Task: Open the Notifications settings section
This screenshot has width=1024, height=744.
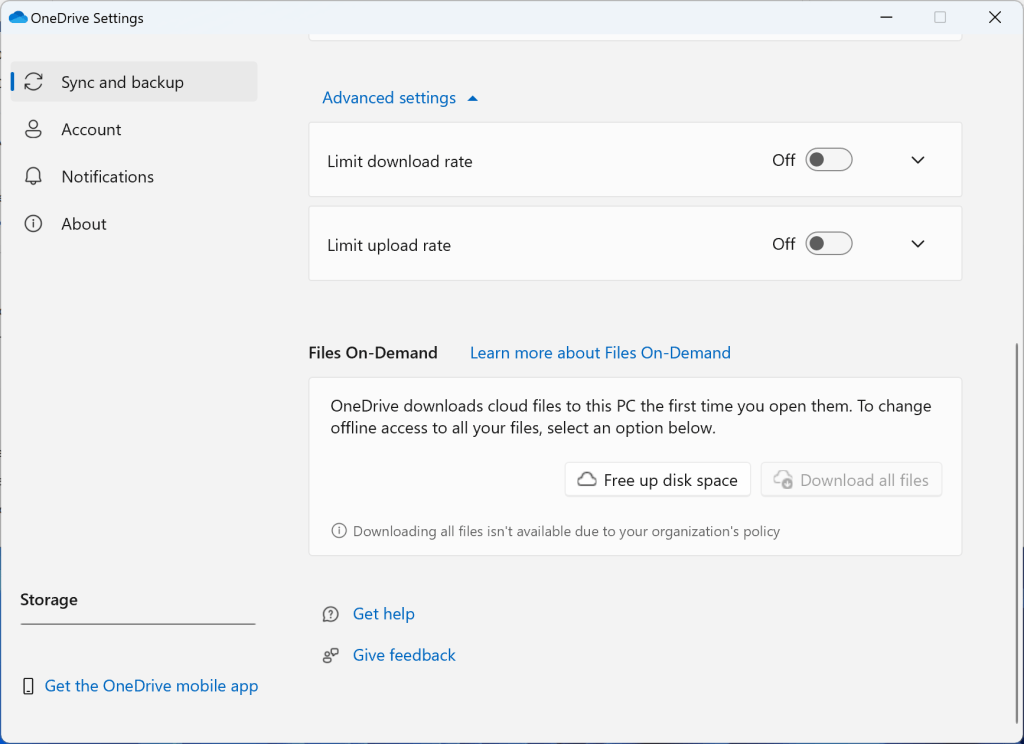Action: pyautogui.click(x=108, y=176)
